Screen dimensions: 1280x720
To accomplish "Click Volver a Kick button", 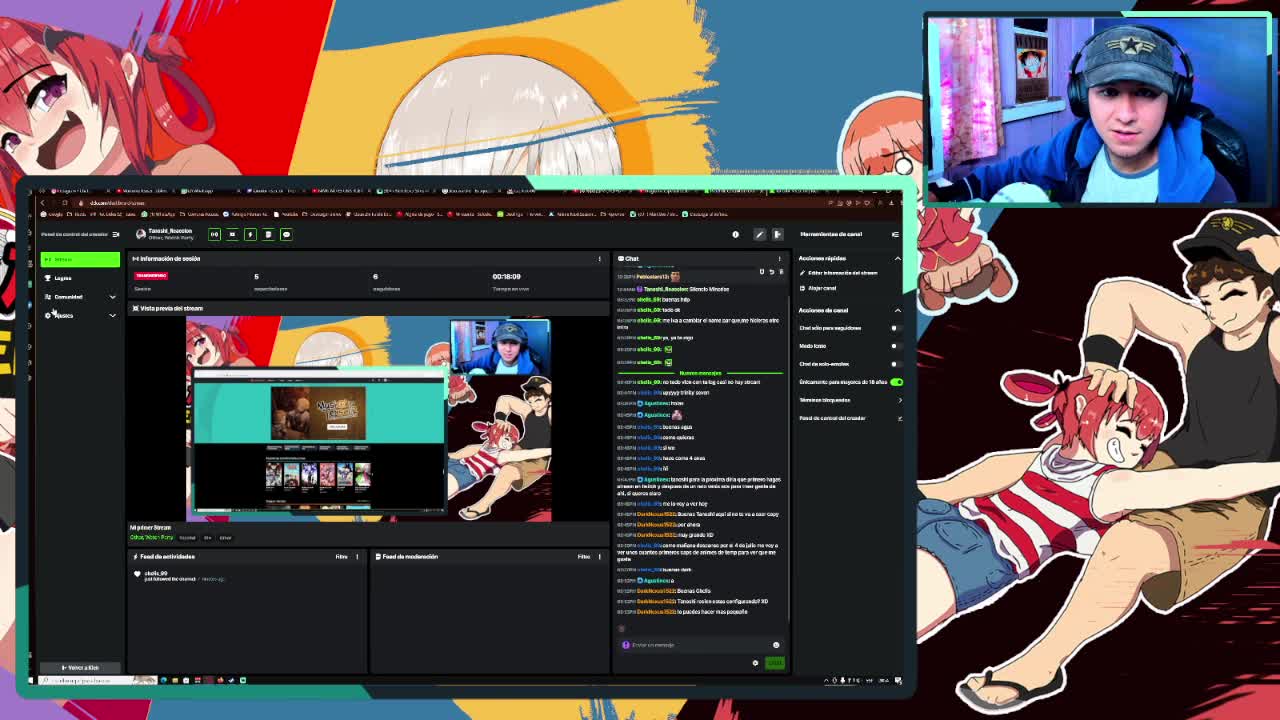I will pyautogui.click(x=80, y=667).
